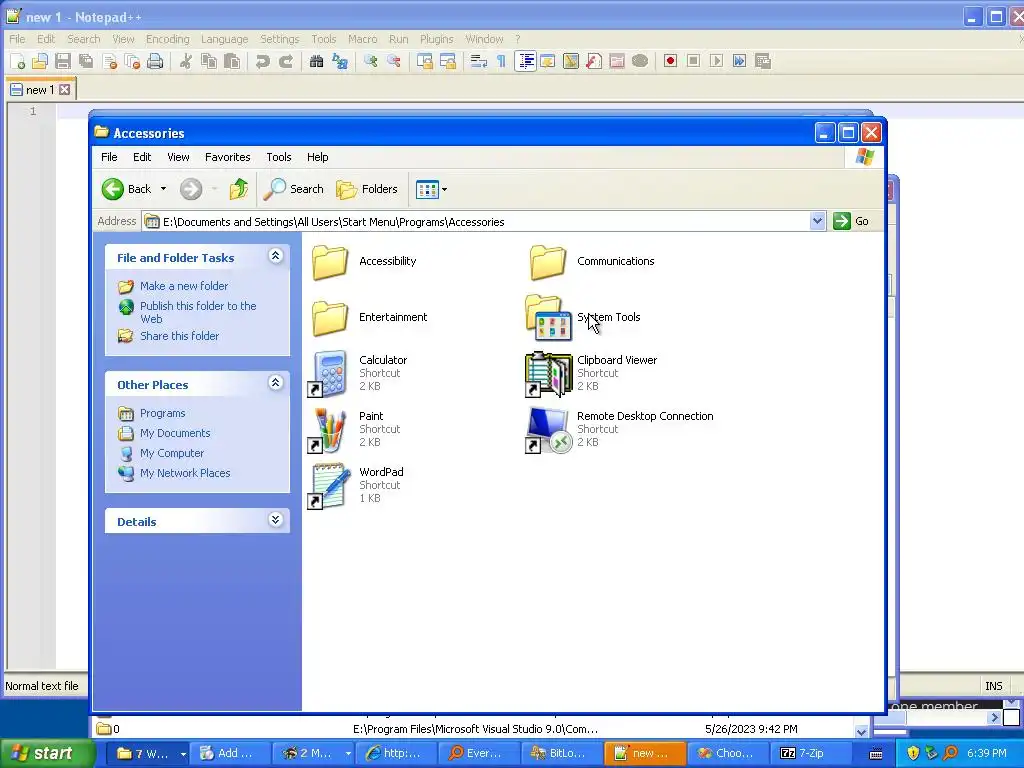This screenshot has height=768, width=1024.
Task: Open the Entertainment folder
Action: click(x=369, y=317)
